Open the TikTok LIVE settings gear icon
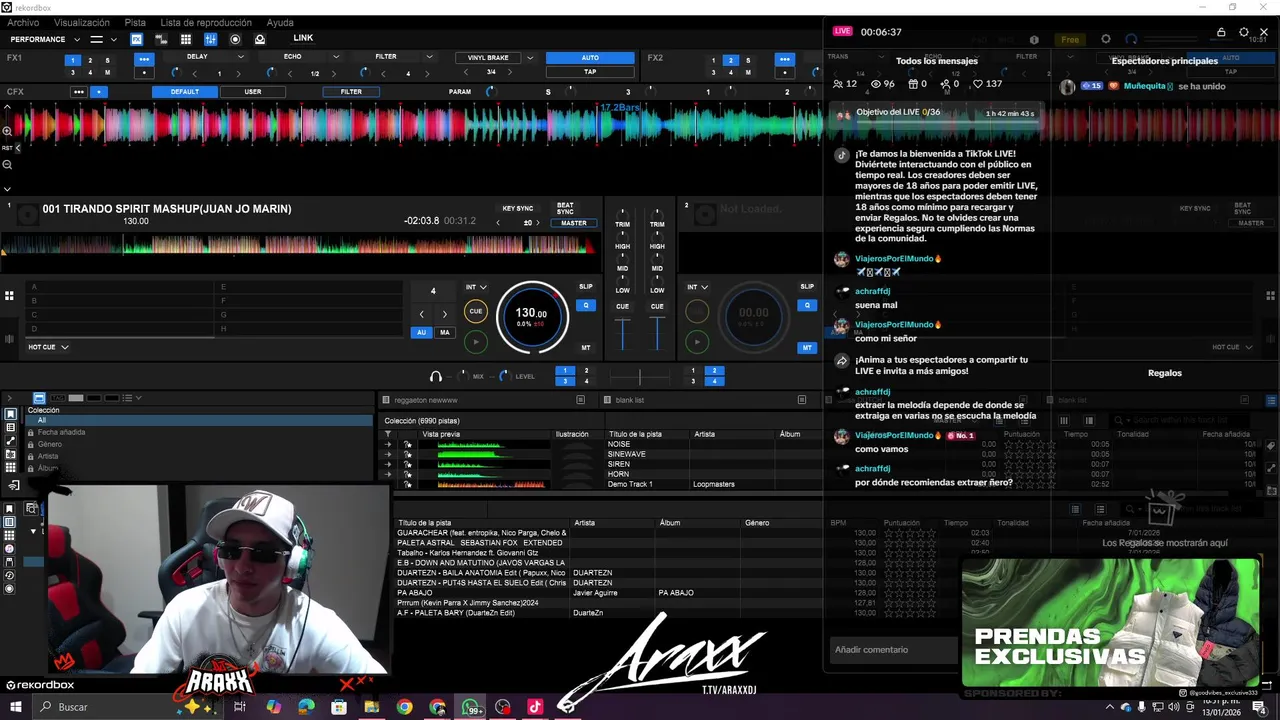Screen dimensions: 1280x720 pos(1243,33)
